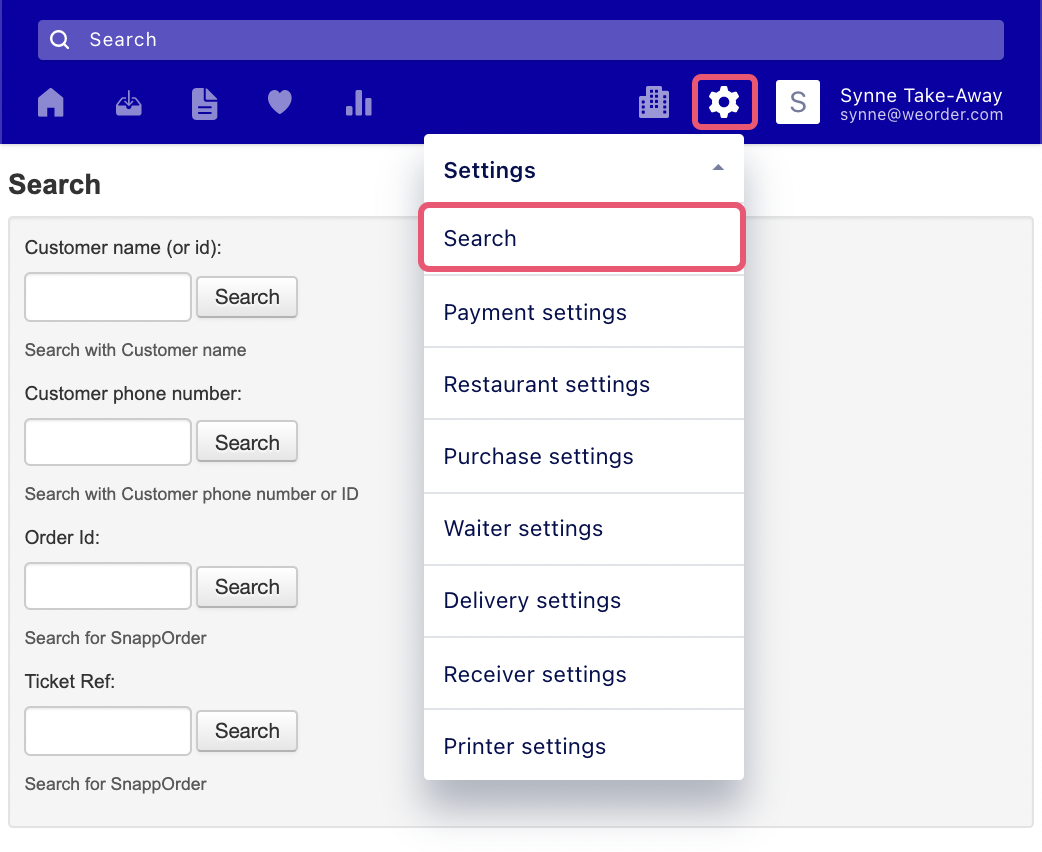This screenshot has height=852, width=1042.
Task: Focus the Order Id input field
Action: tap(108, 586)
